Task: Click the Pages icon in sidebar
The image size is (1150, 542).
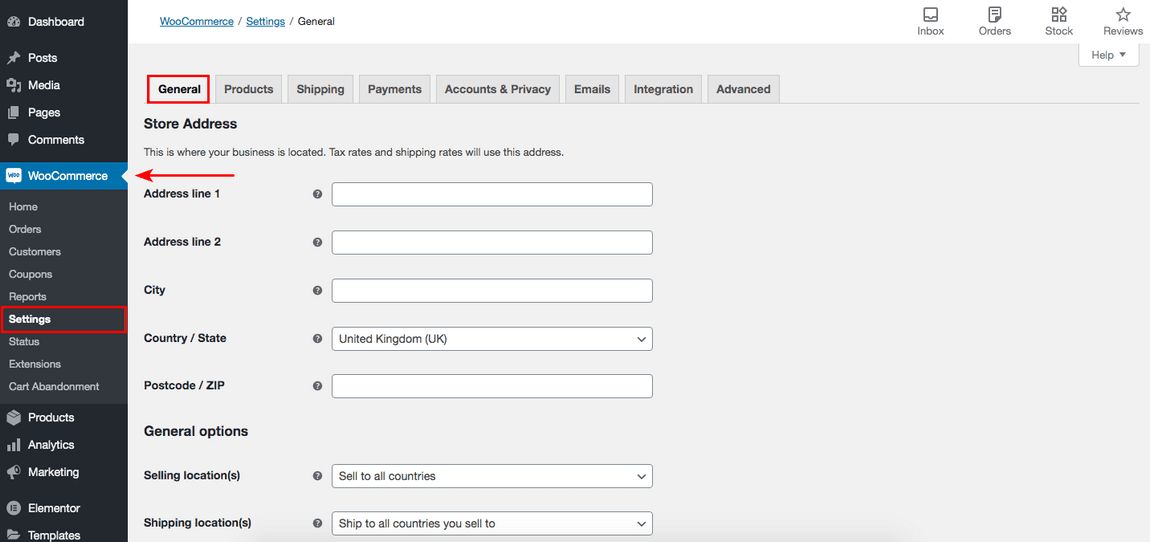Action: coord(13,112)
